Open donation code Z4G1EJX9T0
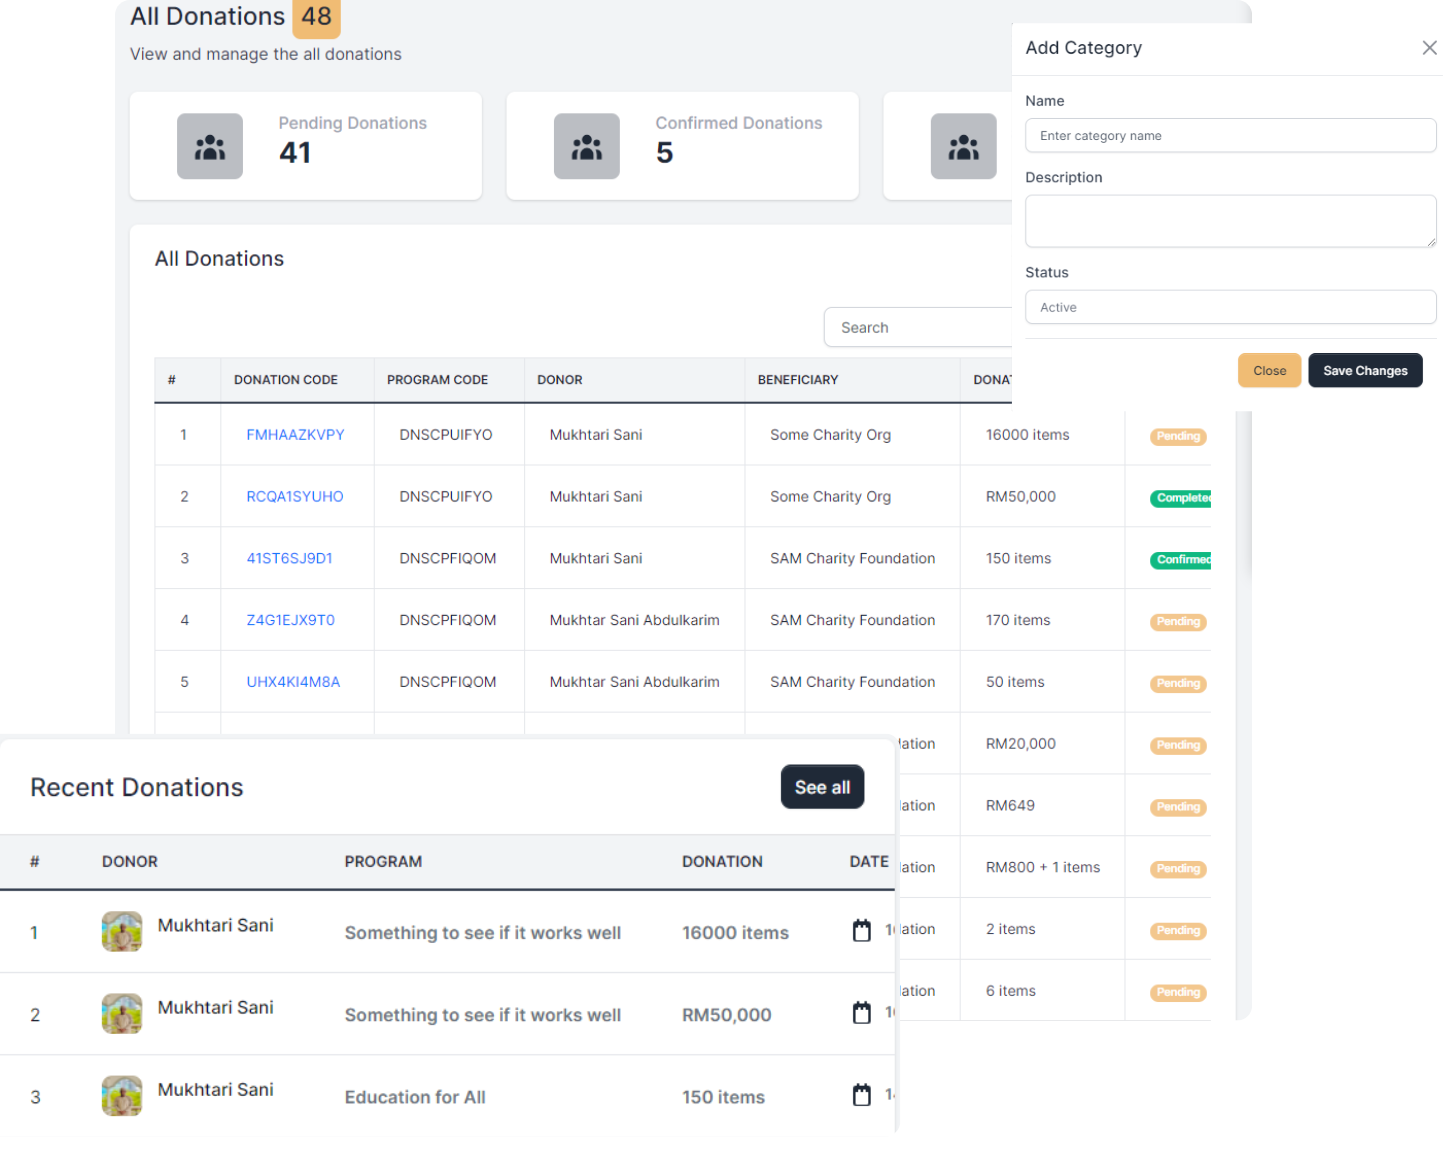The height and width of the screenshot is (1150, 1443). click(x=291, y=621)
